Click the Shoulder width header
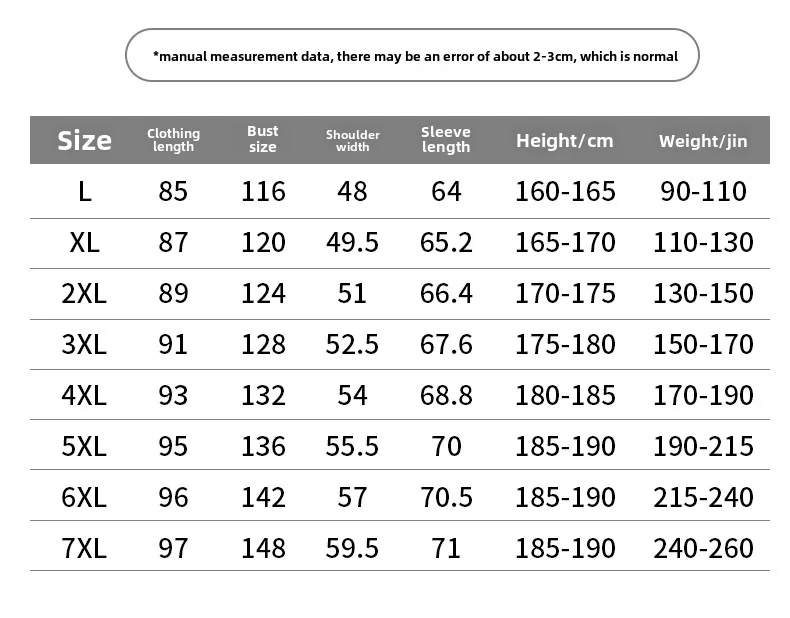The width and height of the screenshot is (790, 618). click(x=353, y=141)
